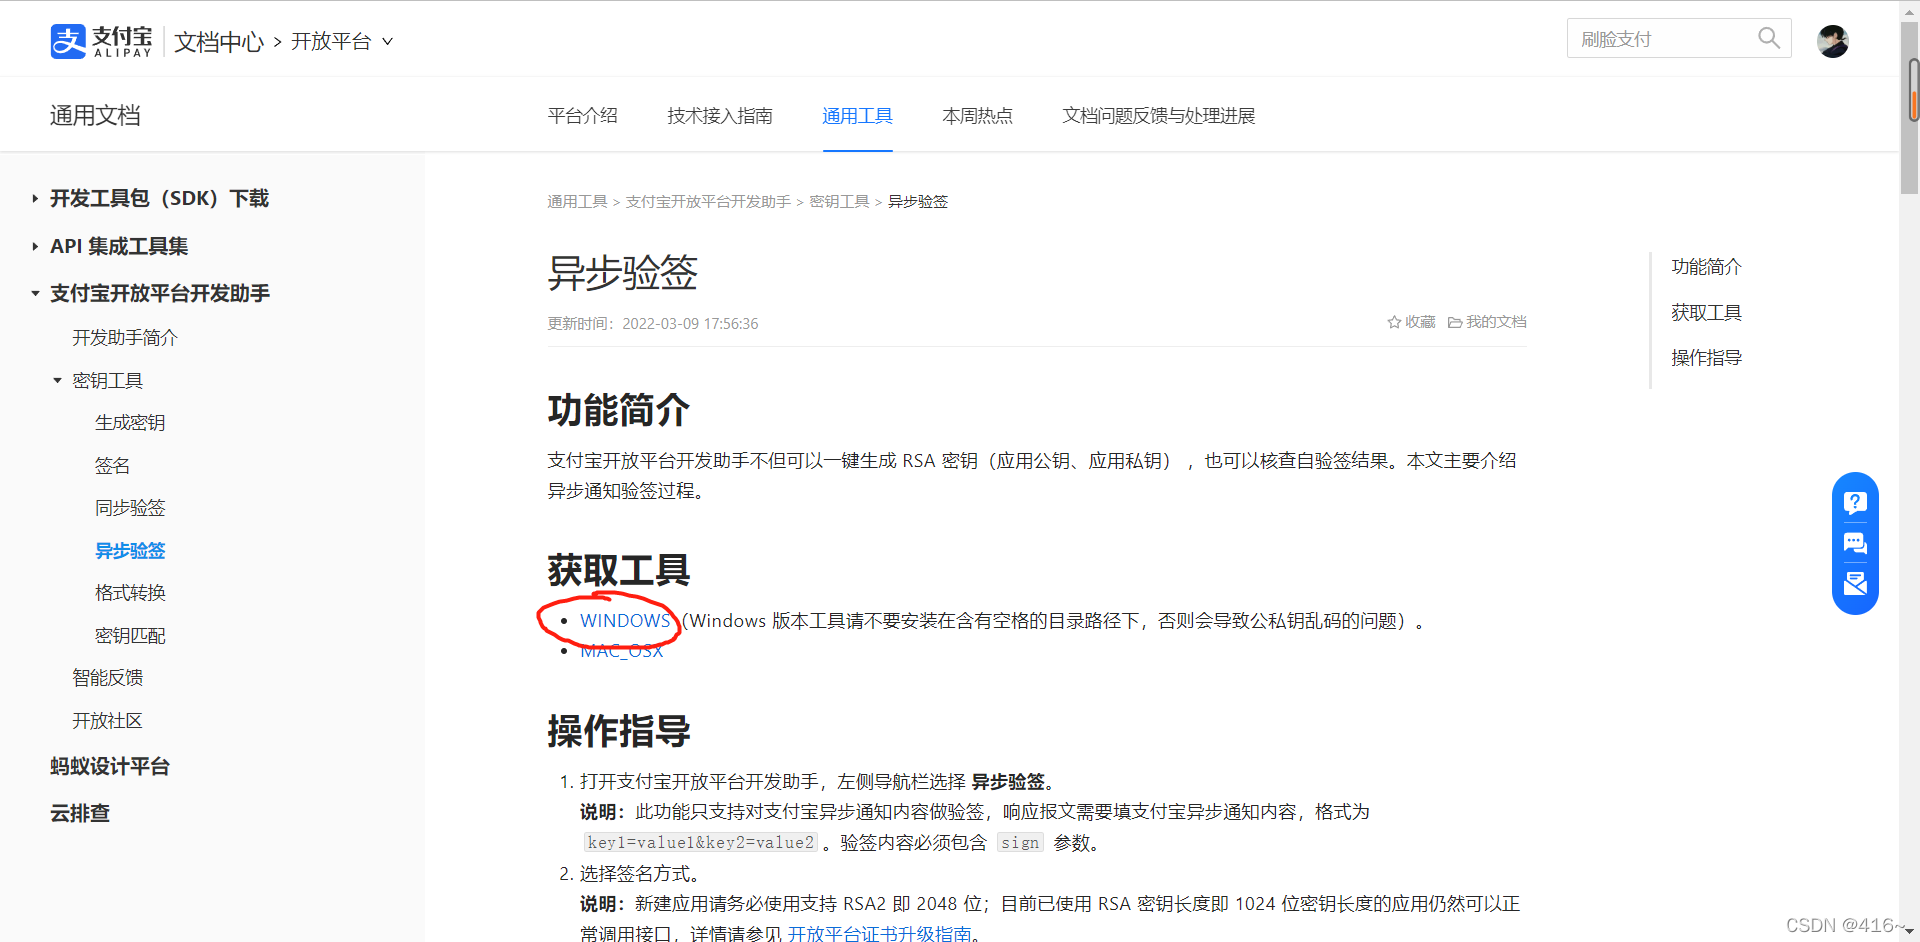Open 我的文档 folder icon link
1920x942 pixels.
(x=1455, y=322)
